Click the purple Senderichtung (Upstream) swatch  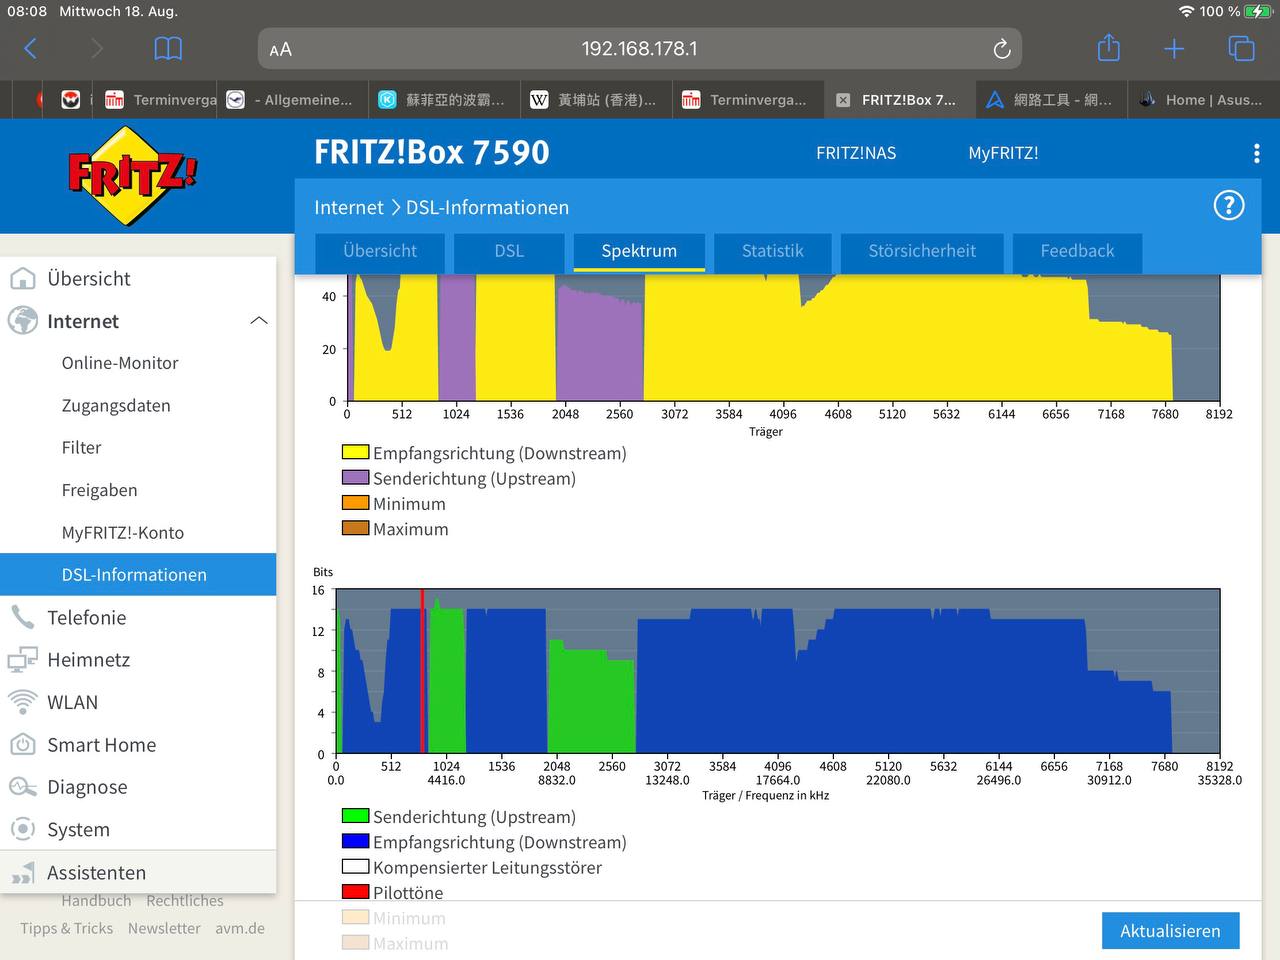356,478
